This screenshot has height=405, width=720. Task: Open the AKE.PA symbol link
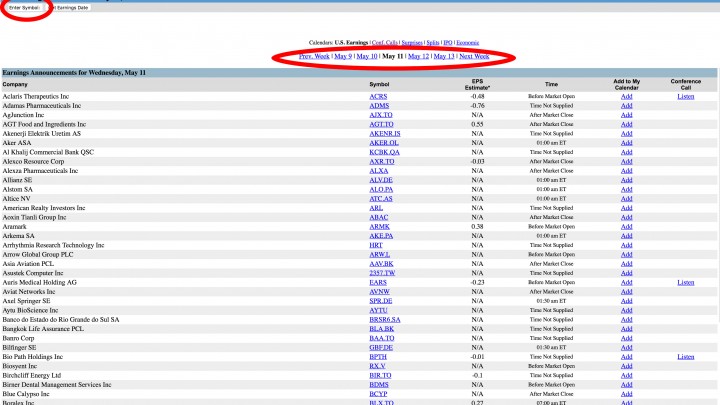click(381, 236)
